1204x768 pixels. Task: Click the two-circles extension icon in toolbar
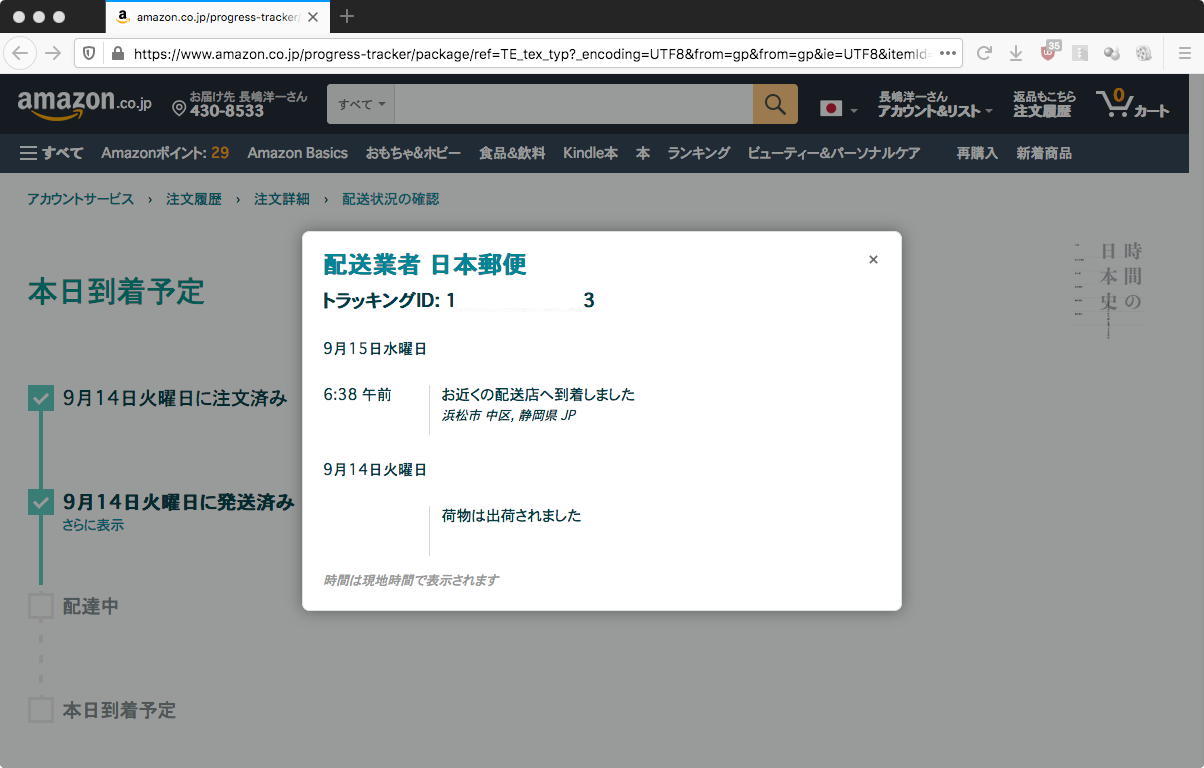click(1112, 53)
